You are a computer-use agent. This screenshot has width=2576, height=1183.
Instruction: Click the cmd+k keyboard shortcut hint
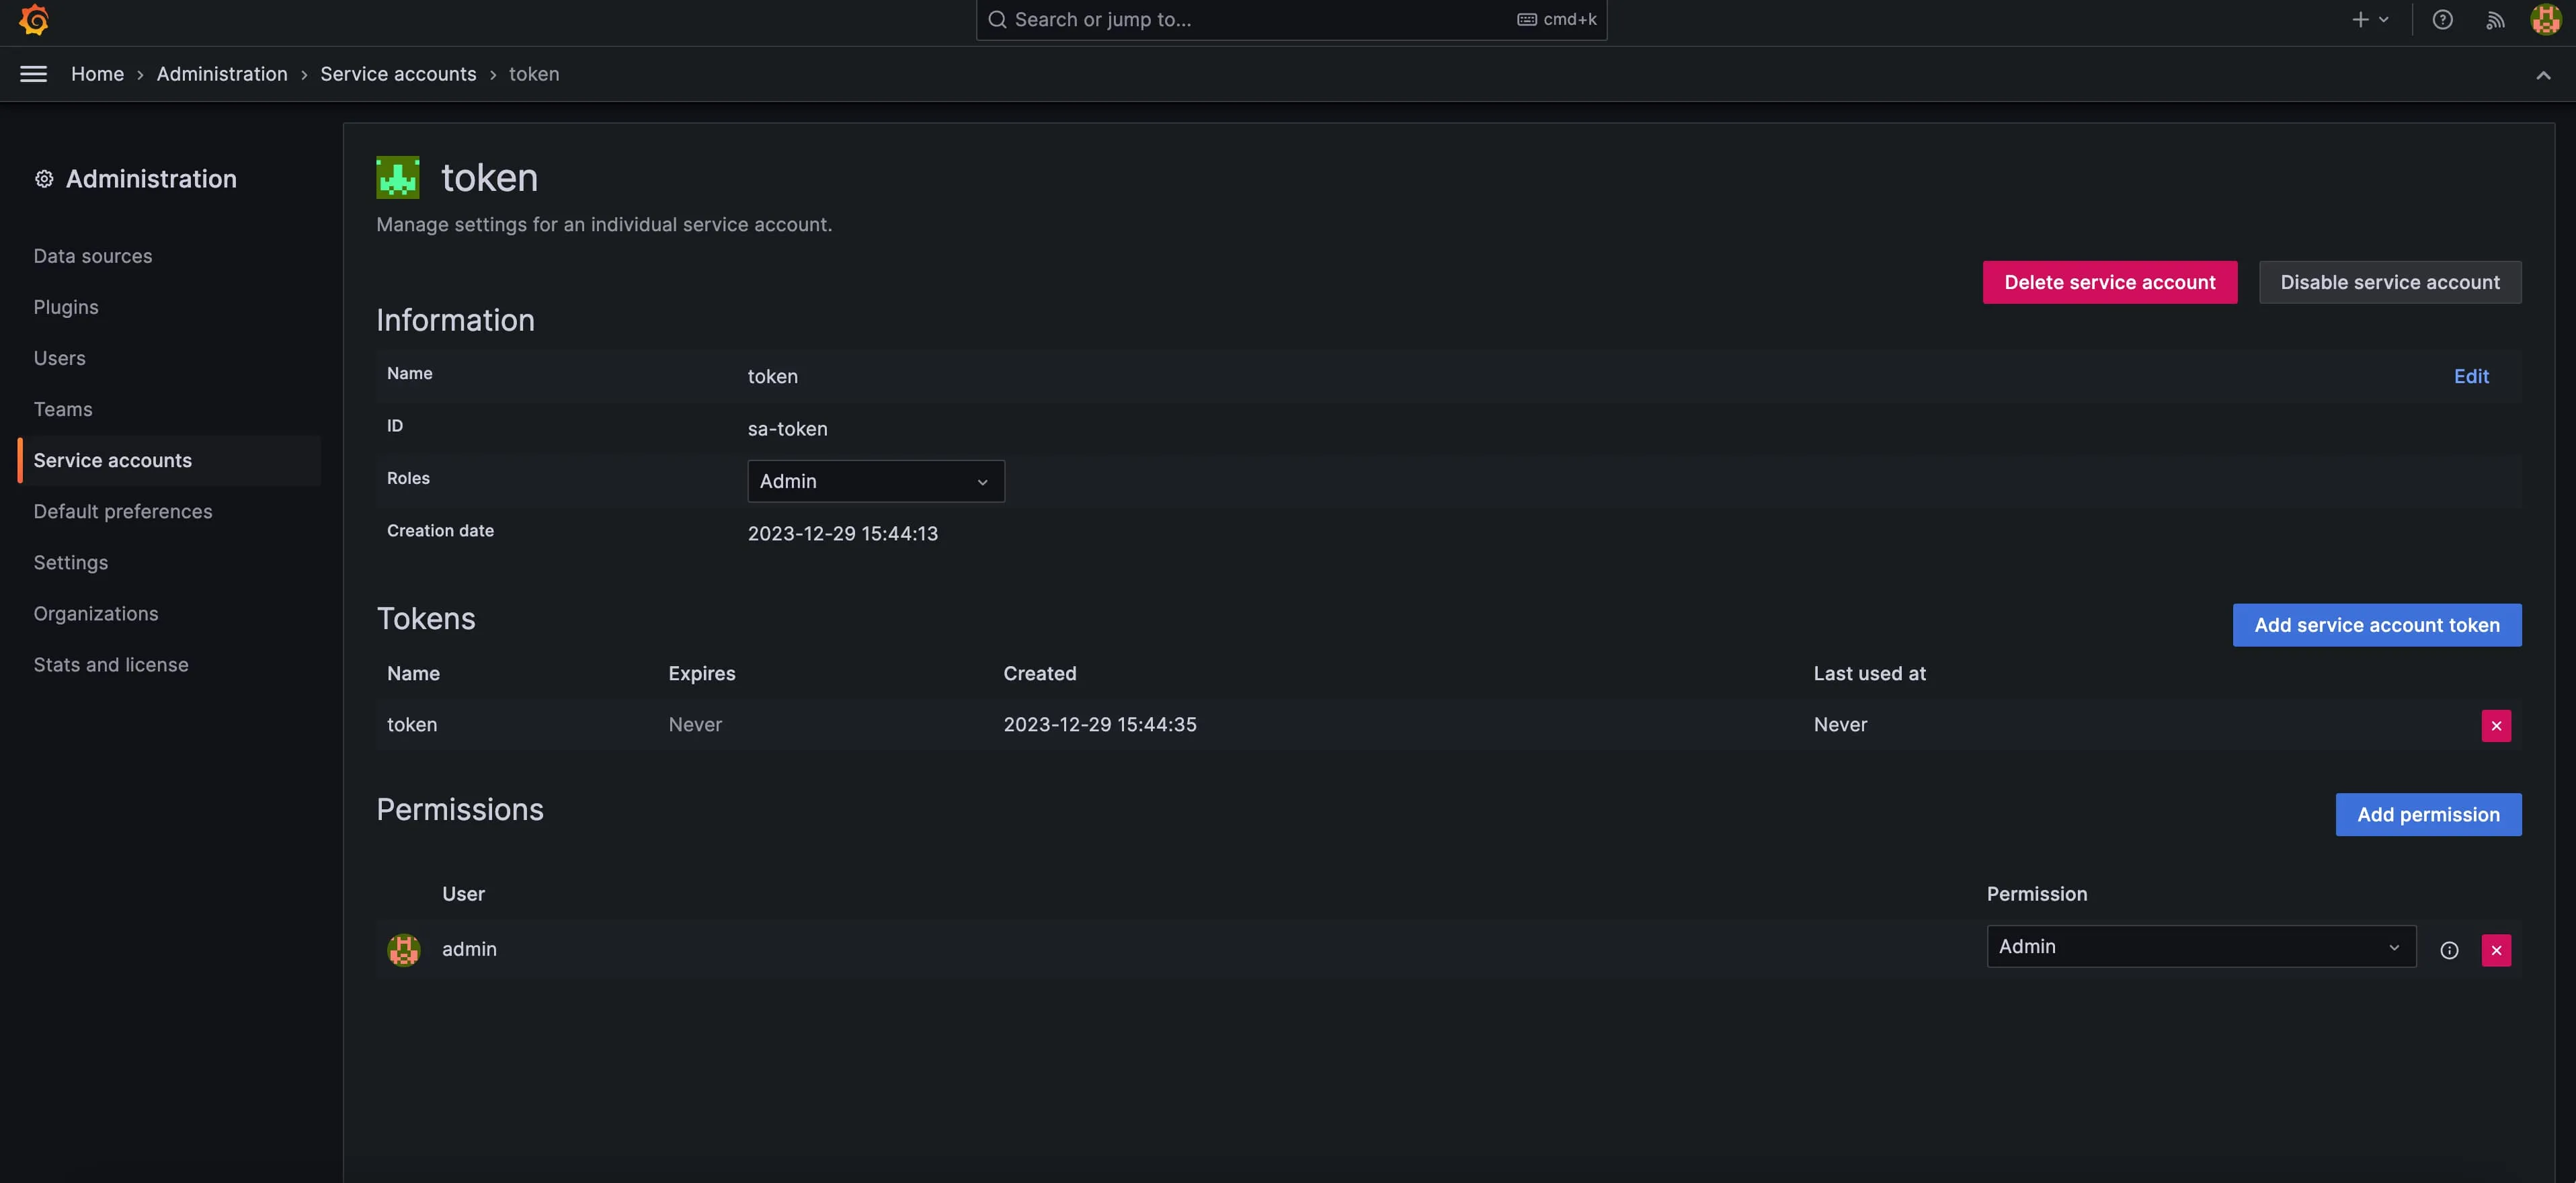1557,20
